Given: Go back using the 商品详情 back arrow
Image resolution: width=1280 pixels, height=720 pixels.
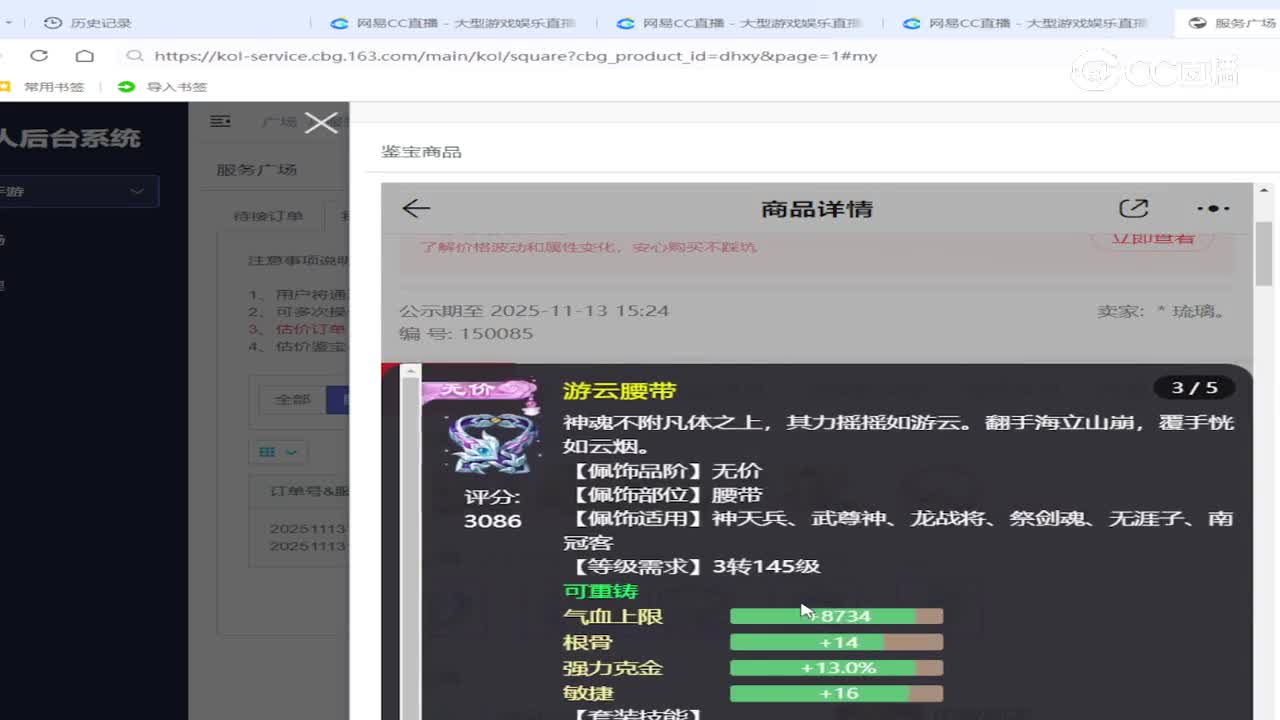Looking at the screenshot, I should tap(416, 208).
